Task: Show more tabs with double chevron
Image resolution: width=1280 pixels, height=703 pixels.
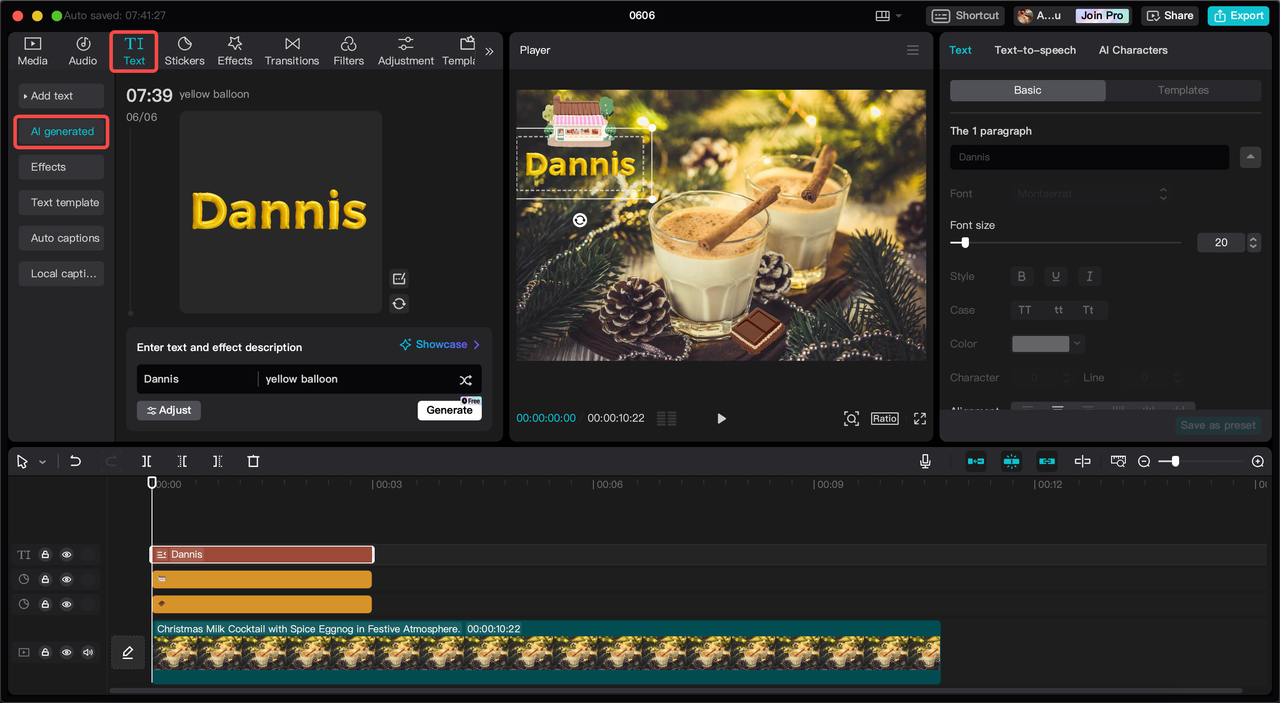Action: (489, 51)
